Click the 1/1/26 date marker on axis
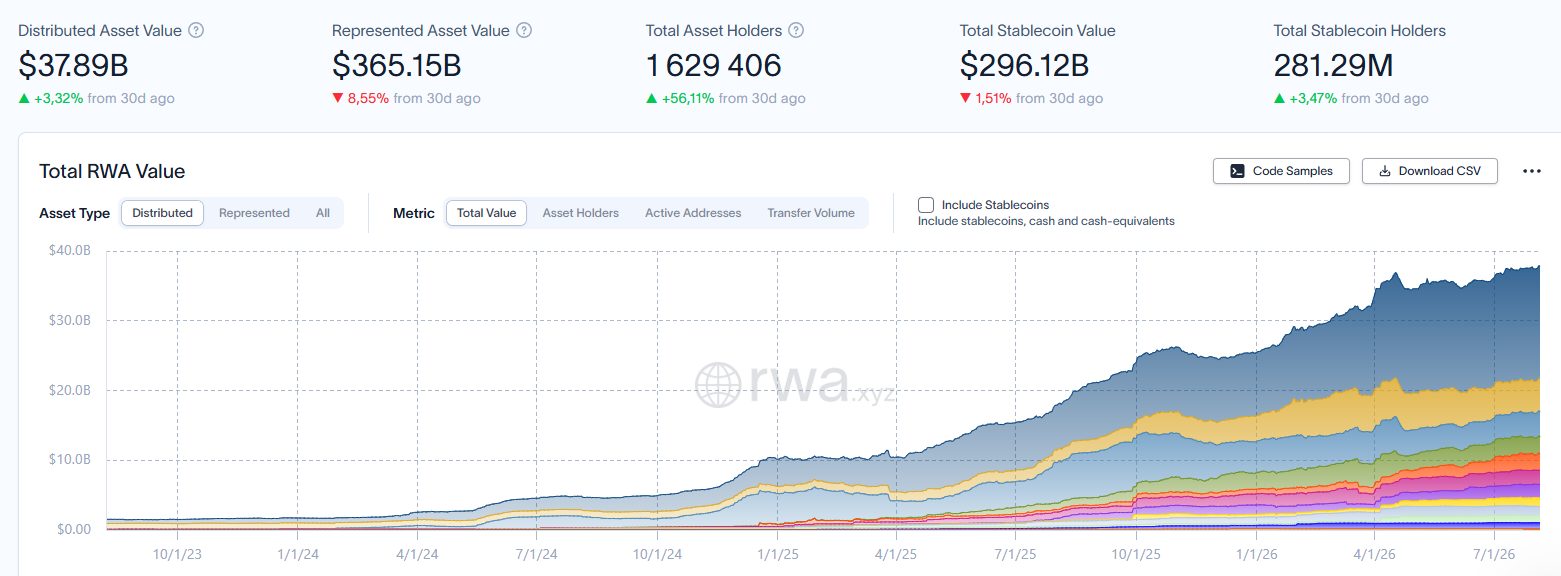 pyautogui.click(x=1255, y=552)
